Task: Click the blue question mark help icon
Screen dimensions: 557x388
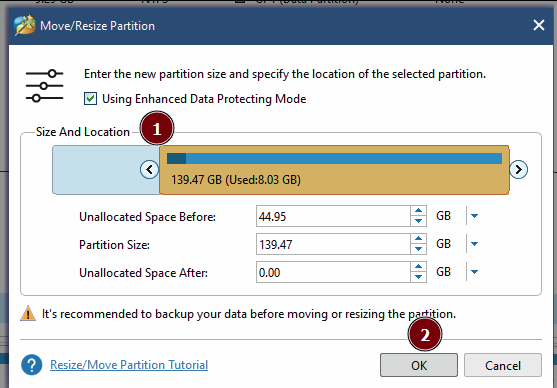Action: [32, 365]
